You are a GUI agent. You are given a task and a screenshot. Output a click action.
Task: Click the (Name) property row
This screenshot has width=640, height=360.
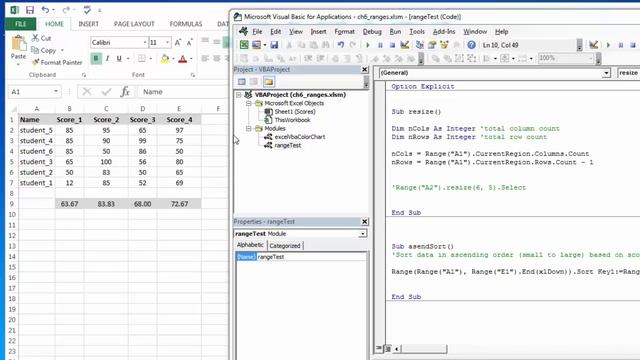(x=301, y=257)
